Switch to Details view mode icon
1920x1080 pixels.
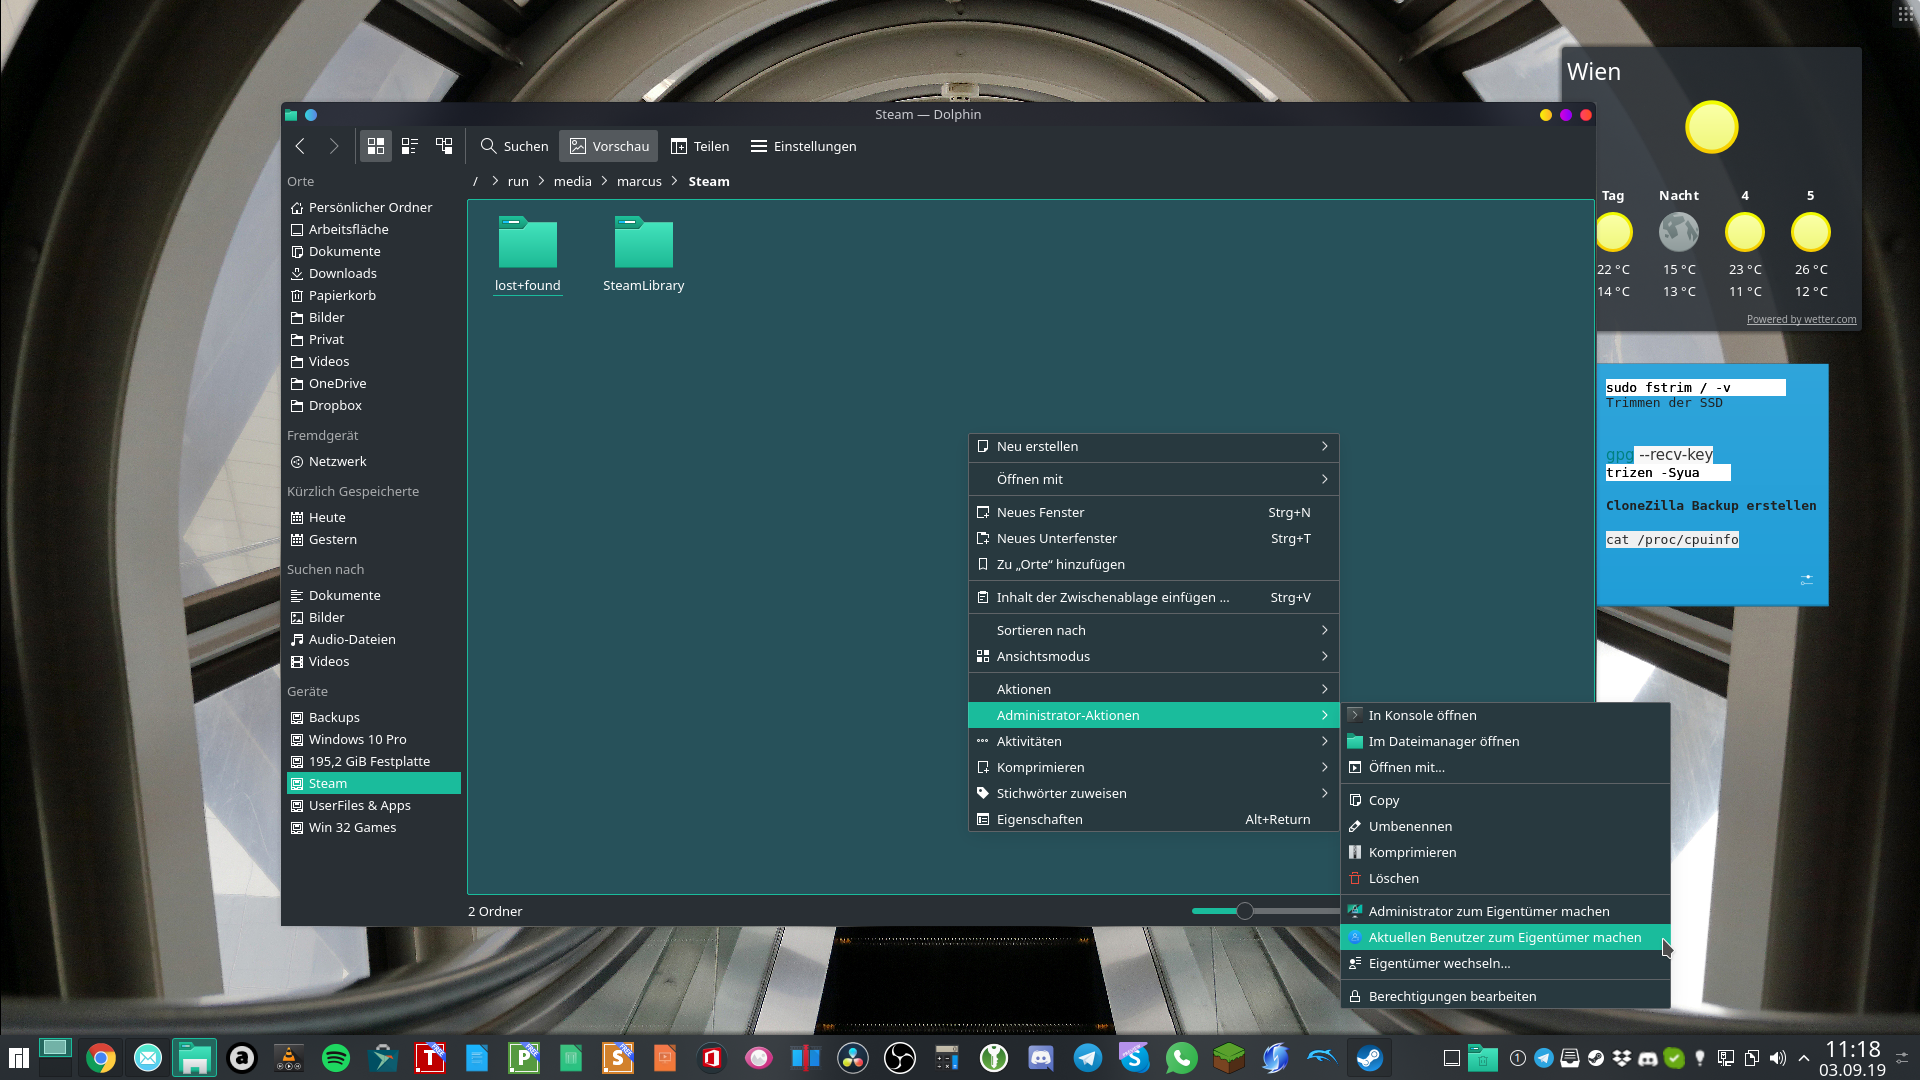point(444,146)
